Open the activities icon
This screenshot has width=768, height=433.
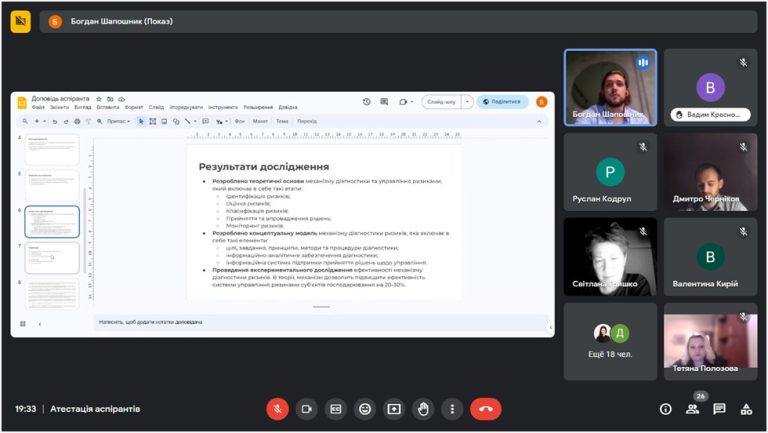[746, 409]
